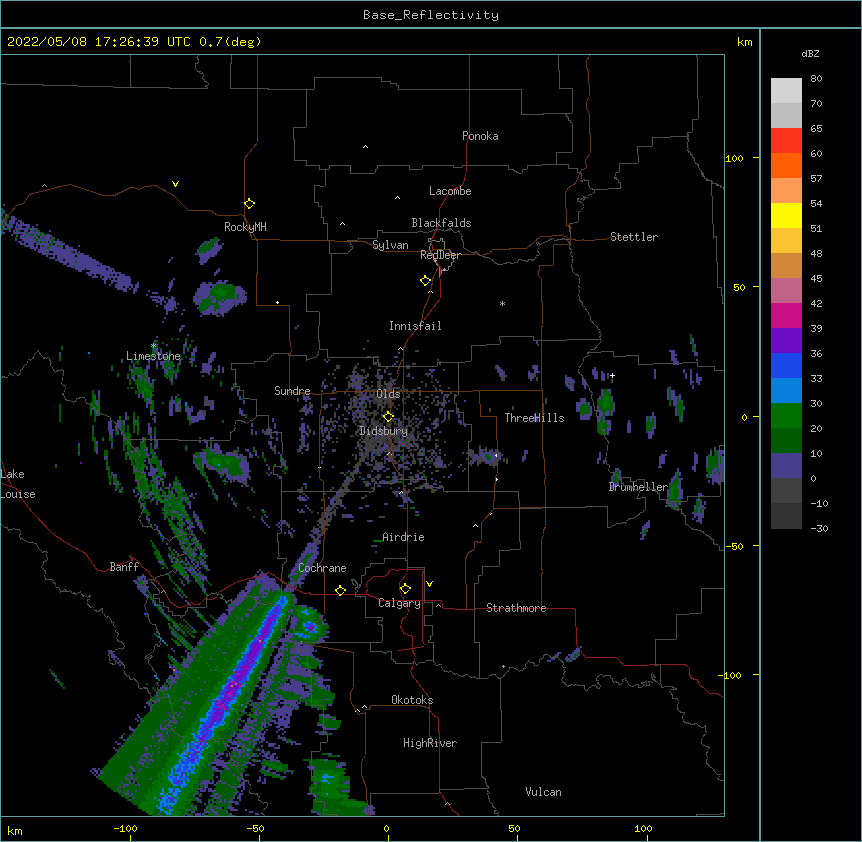Pick the bright yellow 51–54 dBZ legend swatch
Screen dimensions: 862x842
click(786, 215)
